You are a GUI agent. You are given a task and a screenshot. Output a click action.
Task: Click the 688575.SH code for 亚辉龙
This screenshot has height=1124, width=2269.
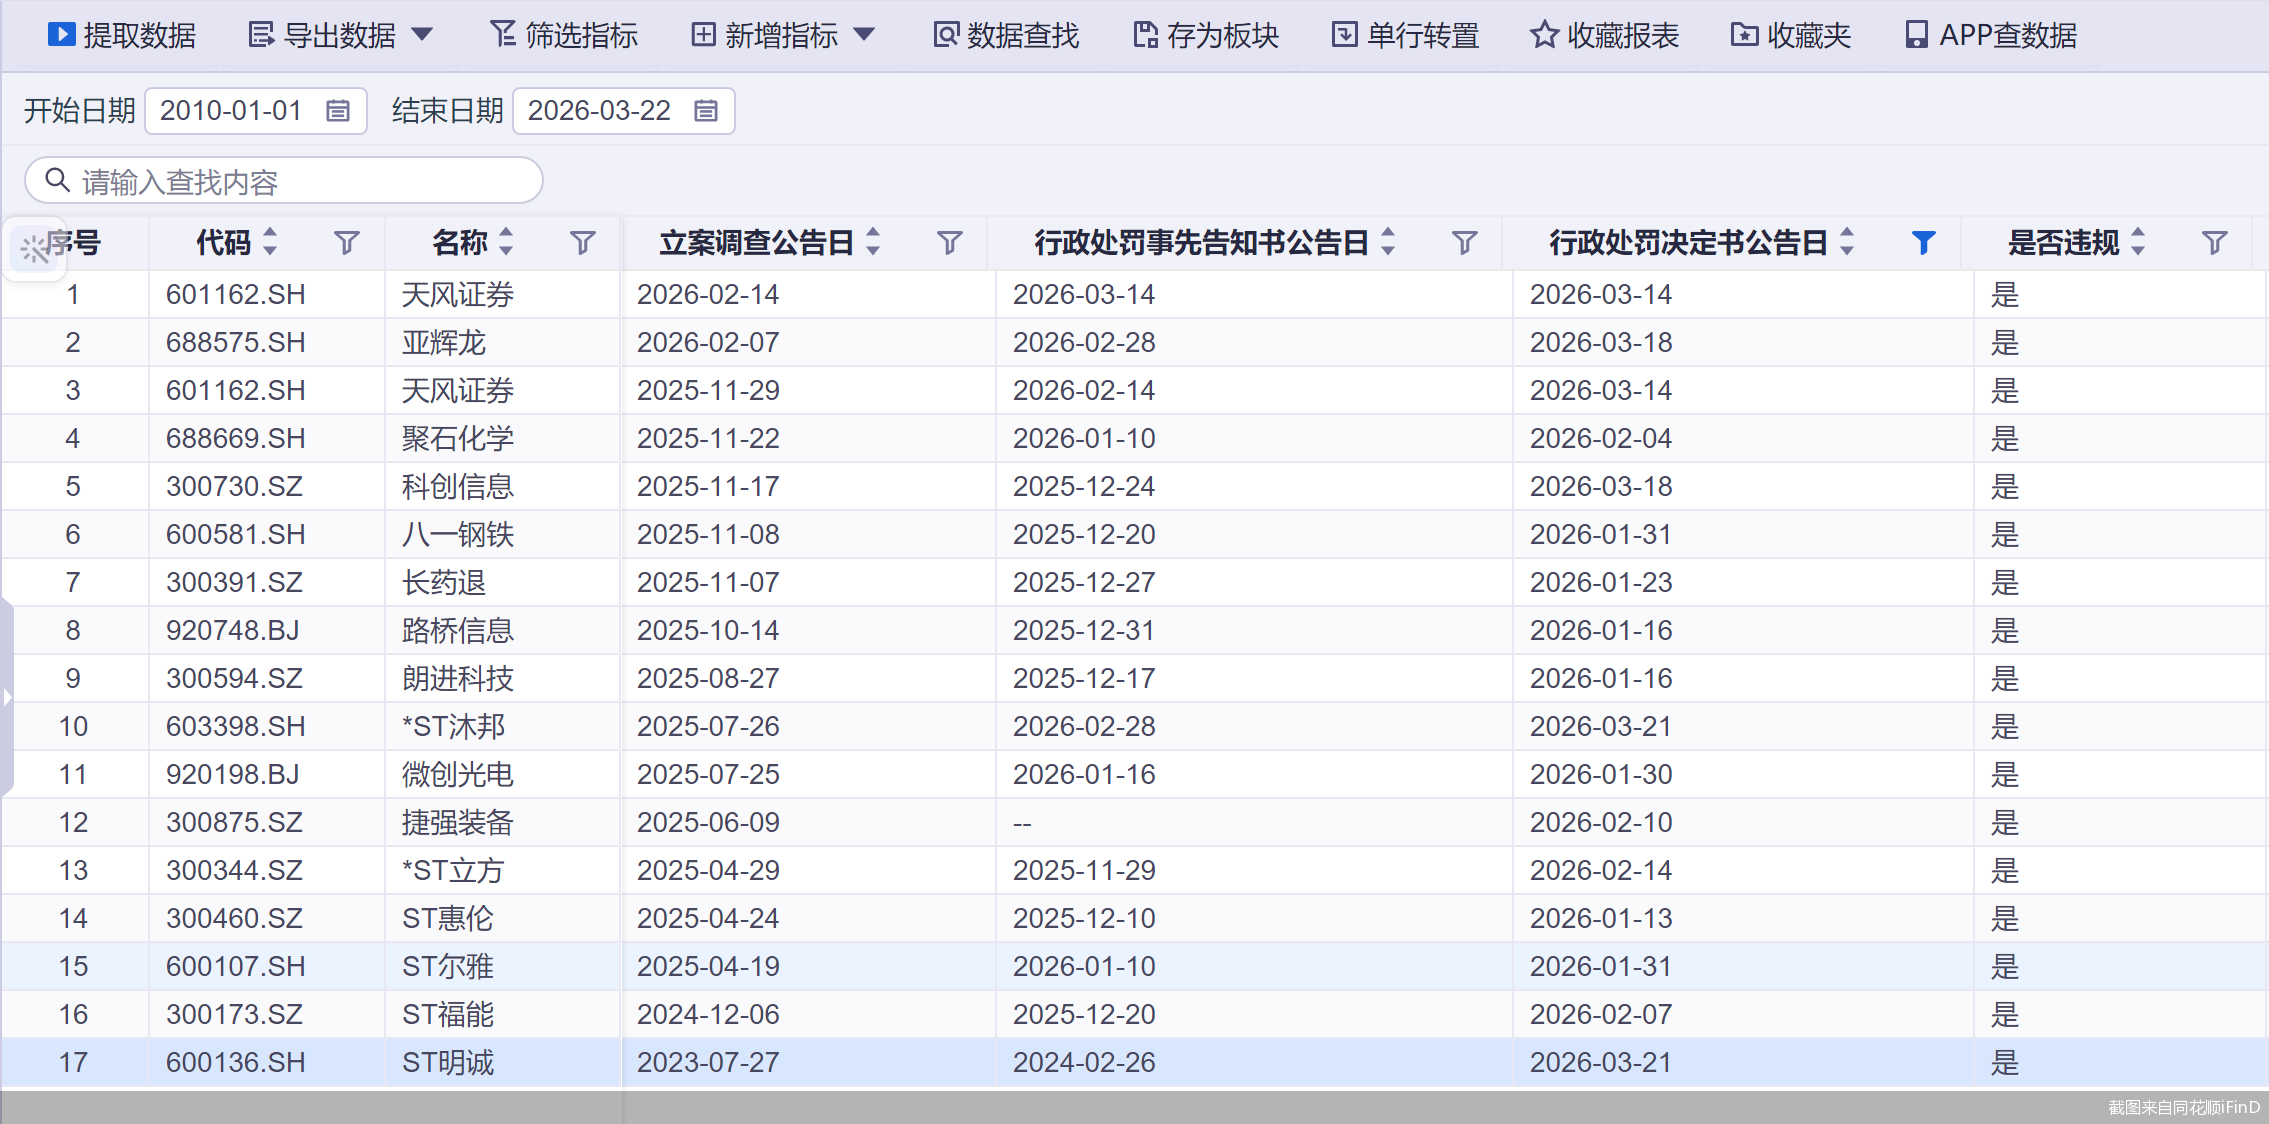point(235,342)
